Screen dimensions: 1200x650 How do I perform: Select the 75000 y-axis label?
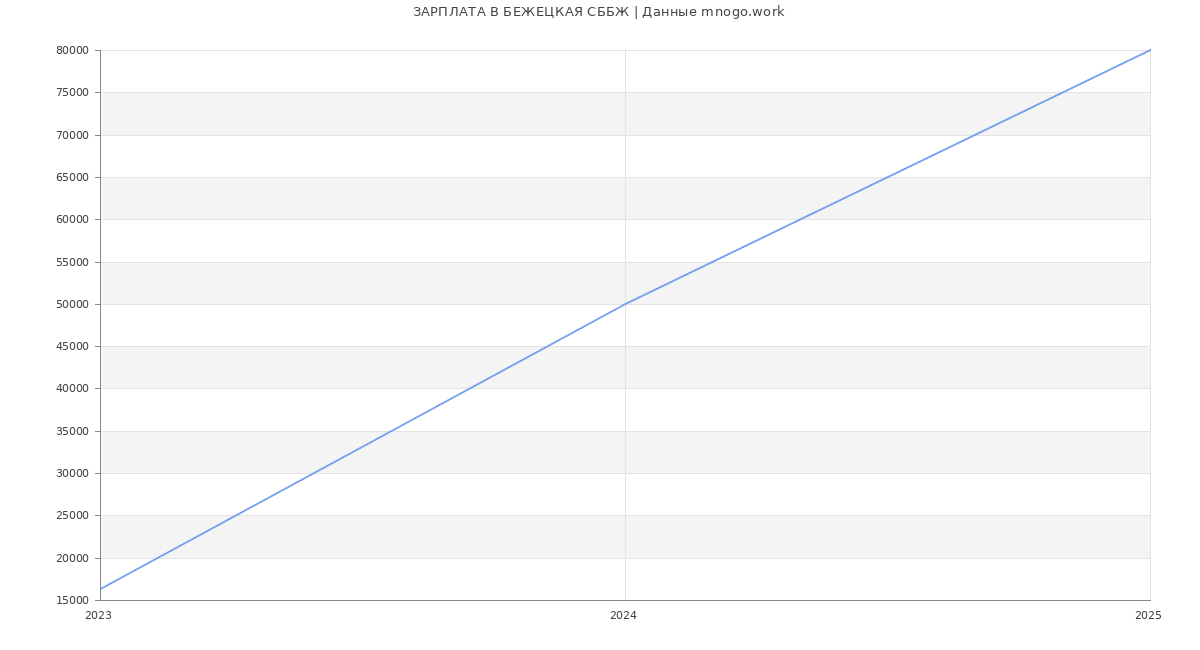point(72,93)
